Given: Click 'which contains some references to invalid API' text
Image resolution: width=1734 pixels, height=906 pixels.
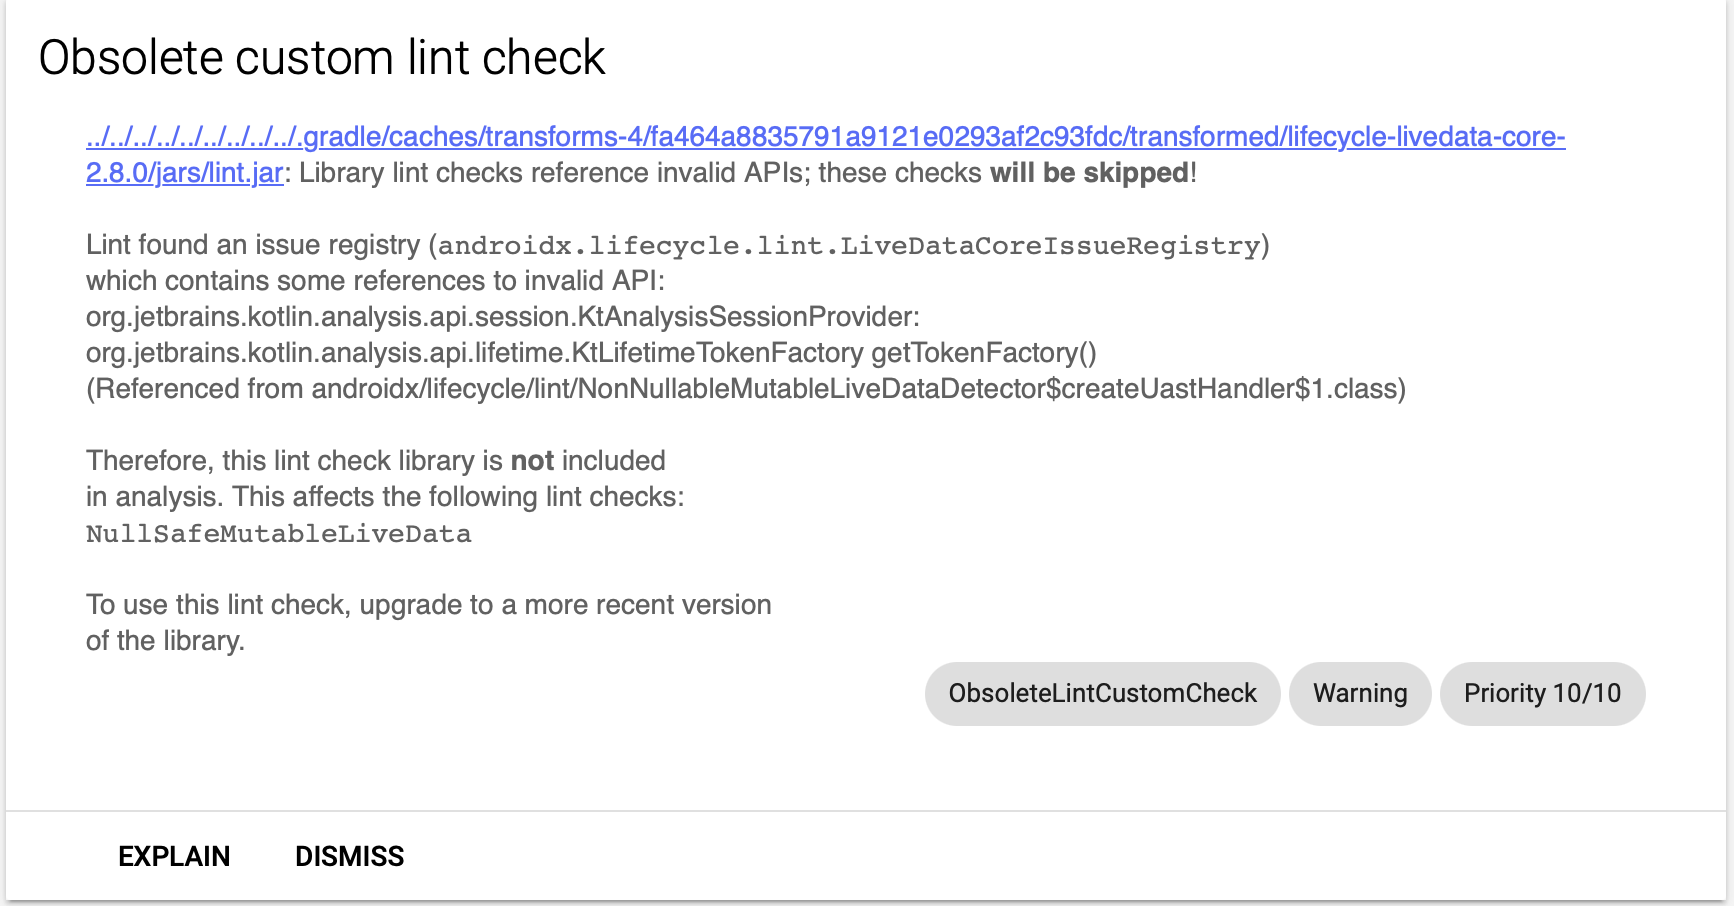Looking at the screenshot, I should [375, 281].
